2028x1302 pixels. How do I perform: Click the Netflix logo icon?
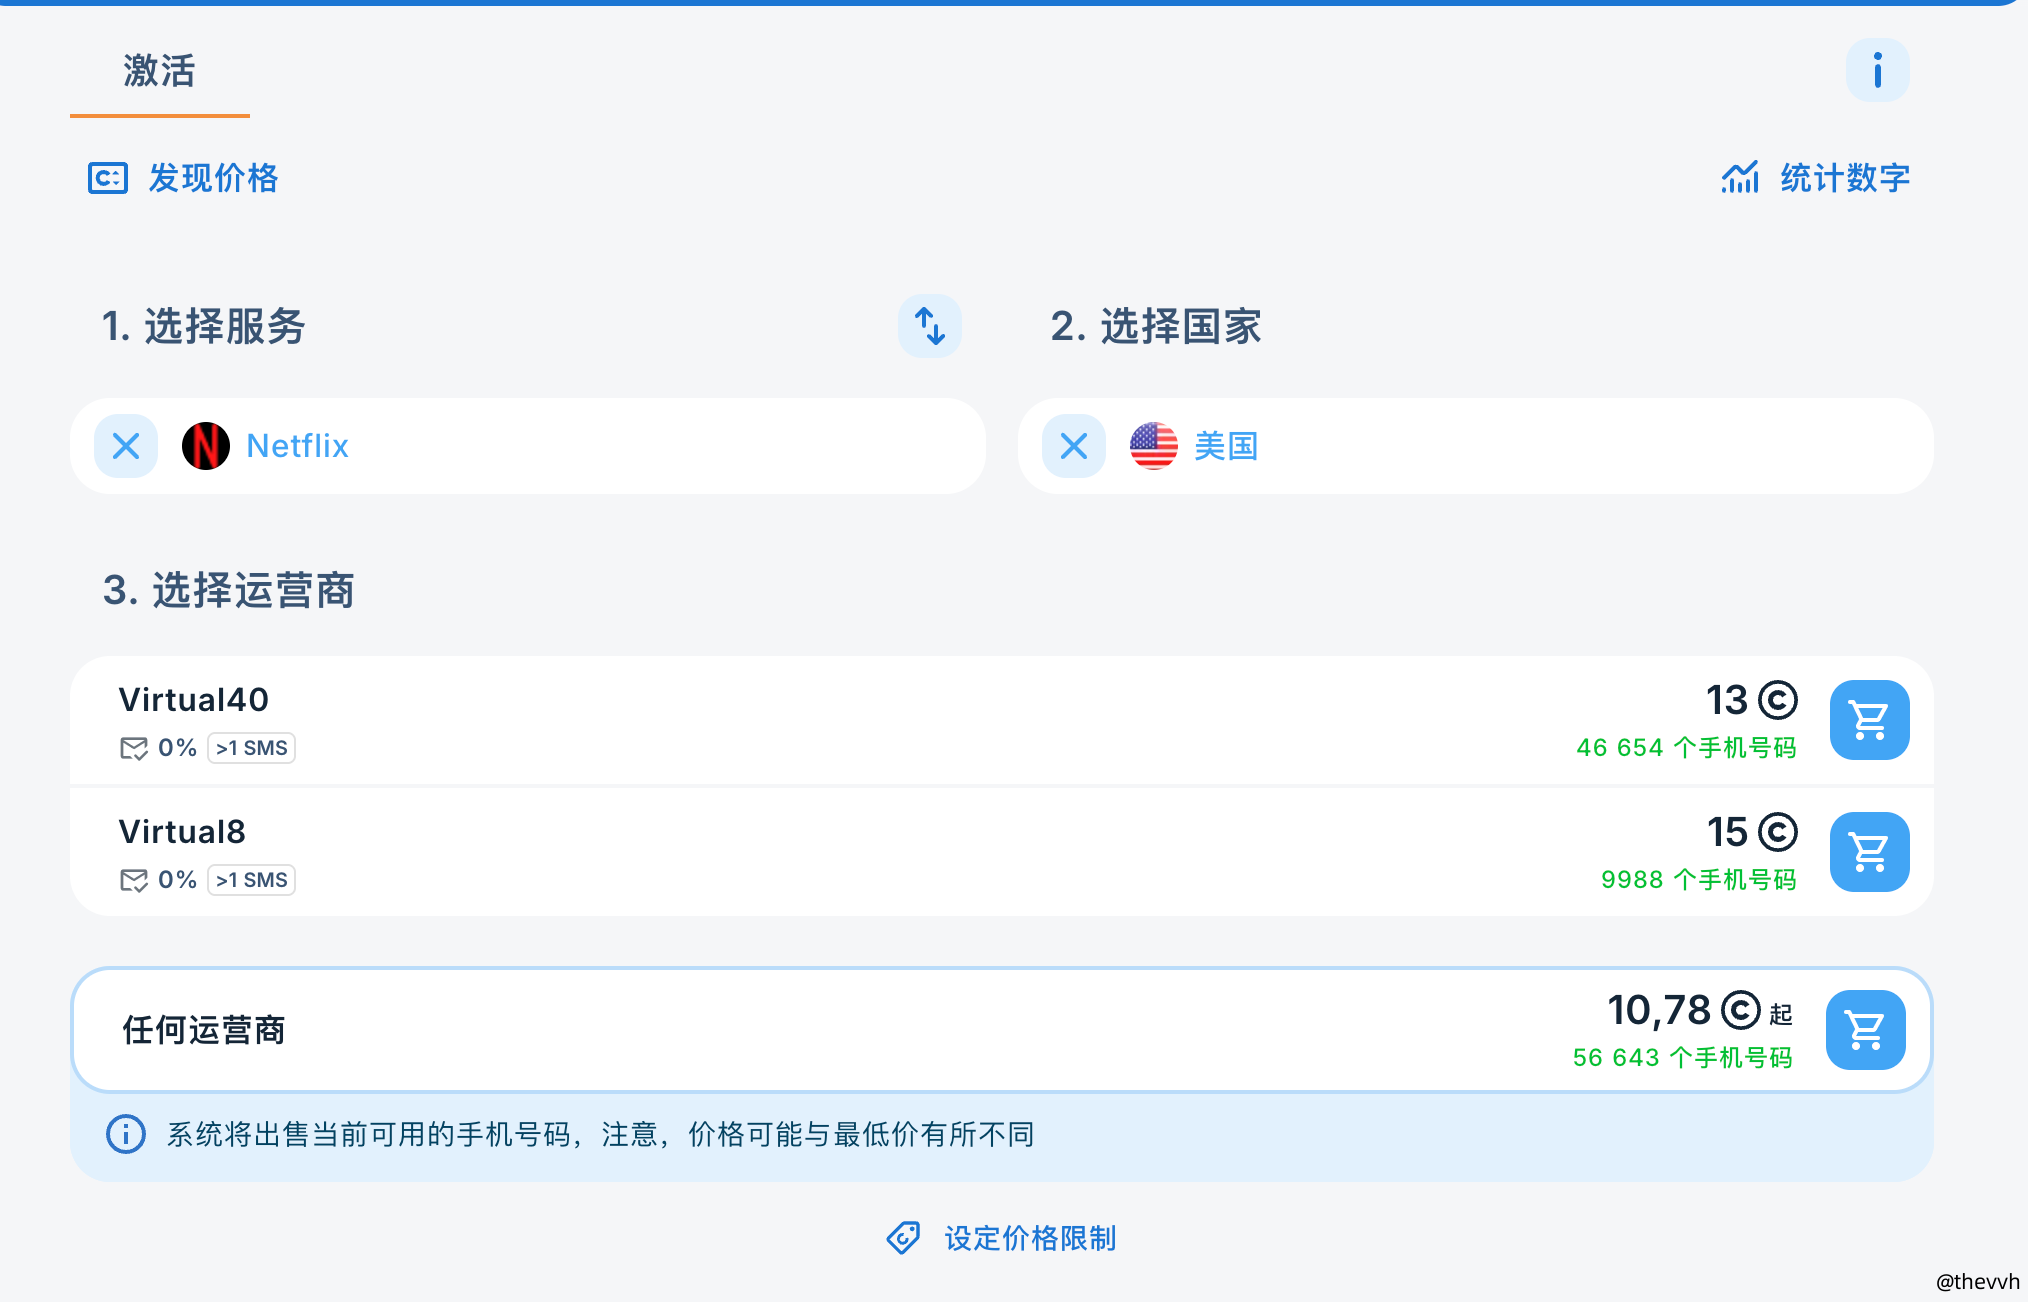206,446
